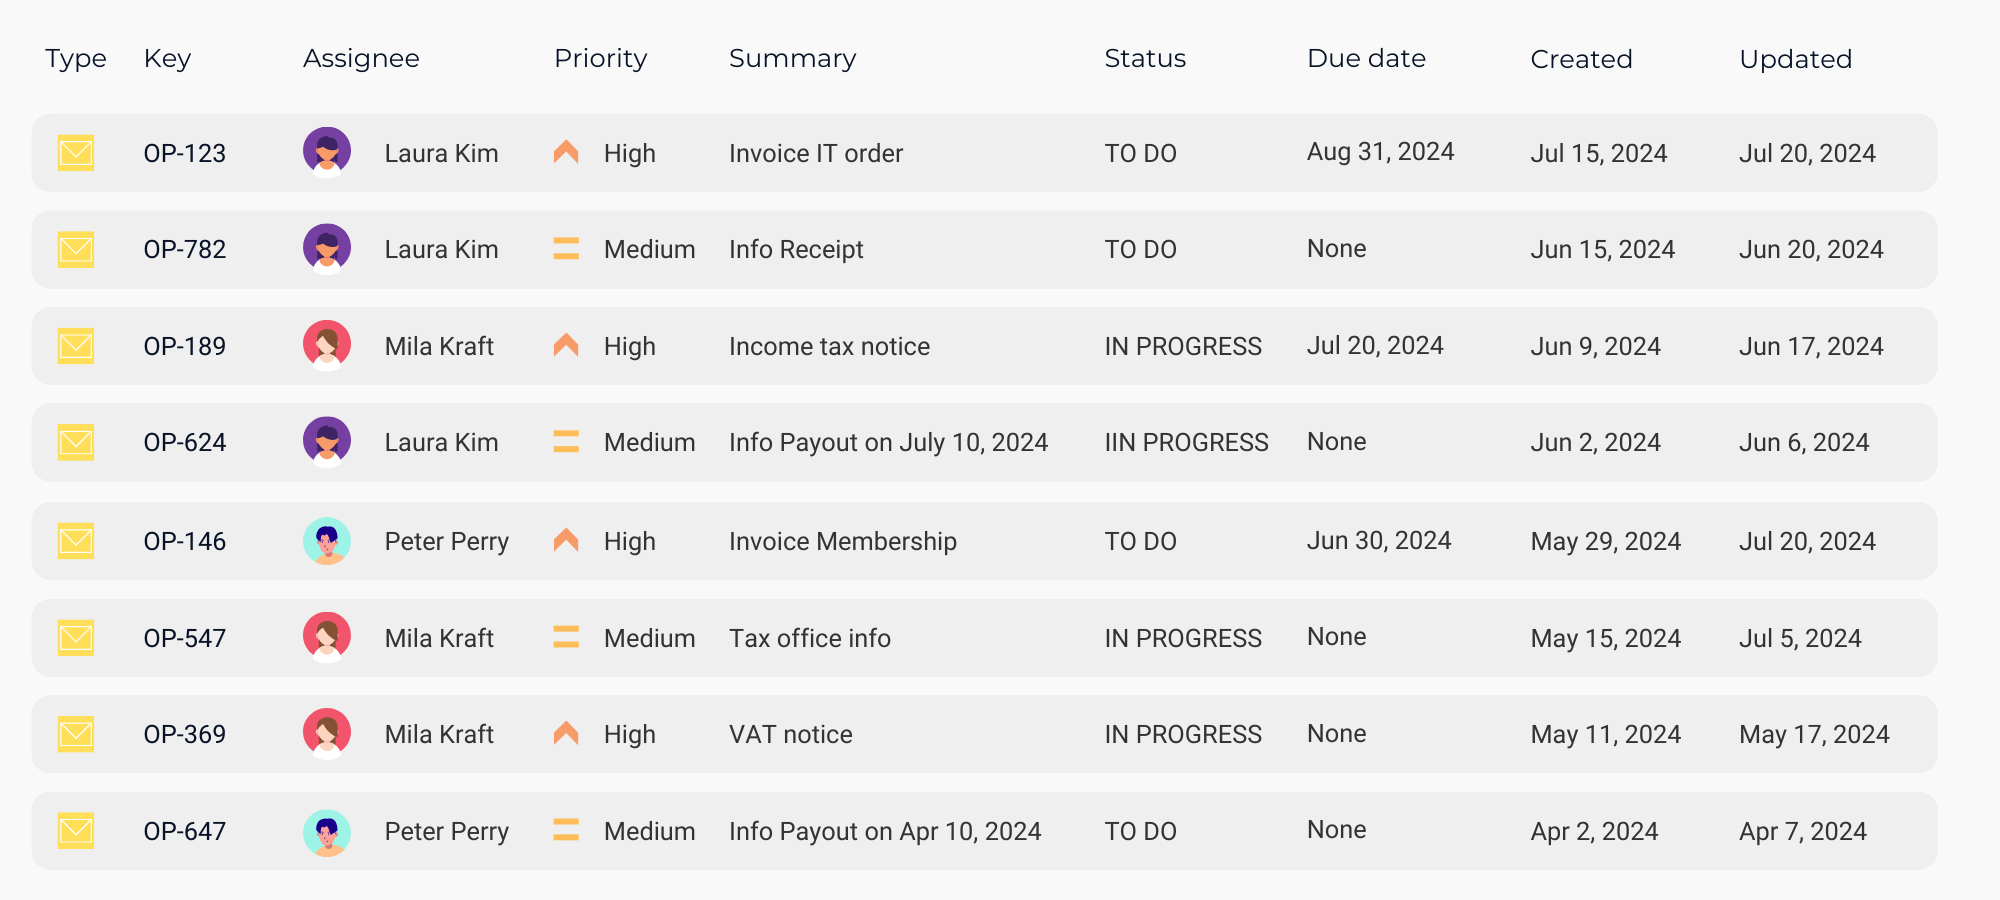Click the envelope type icon for OP-369
This screenshot has height=900, width=2000.
(76, 734)
